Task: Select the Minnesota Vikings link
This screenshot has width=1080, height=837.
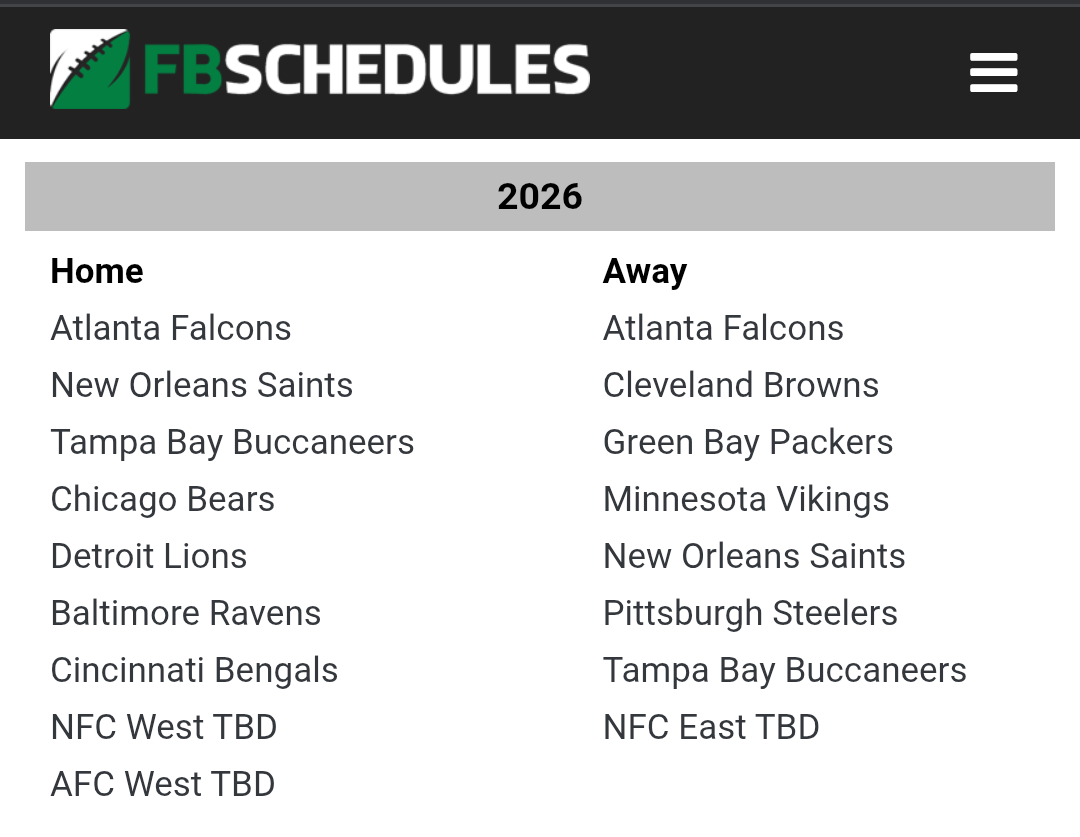Action: tap(746, 499)
